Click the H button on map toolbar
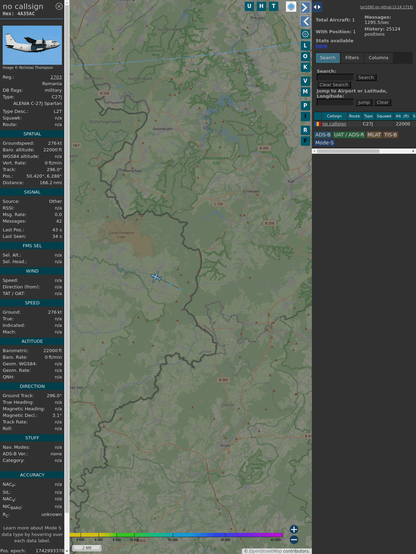416x554 pixels. point(261,6)
